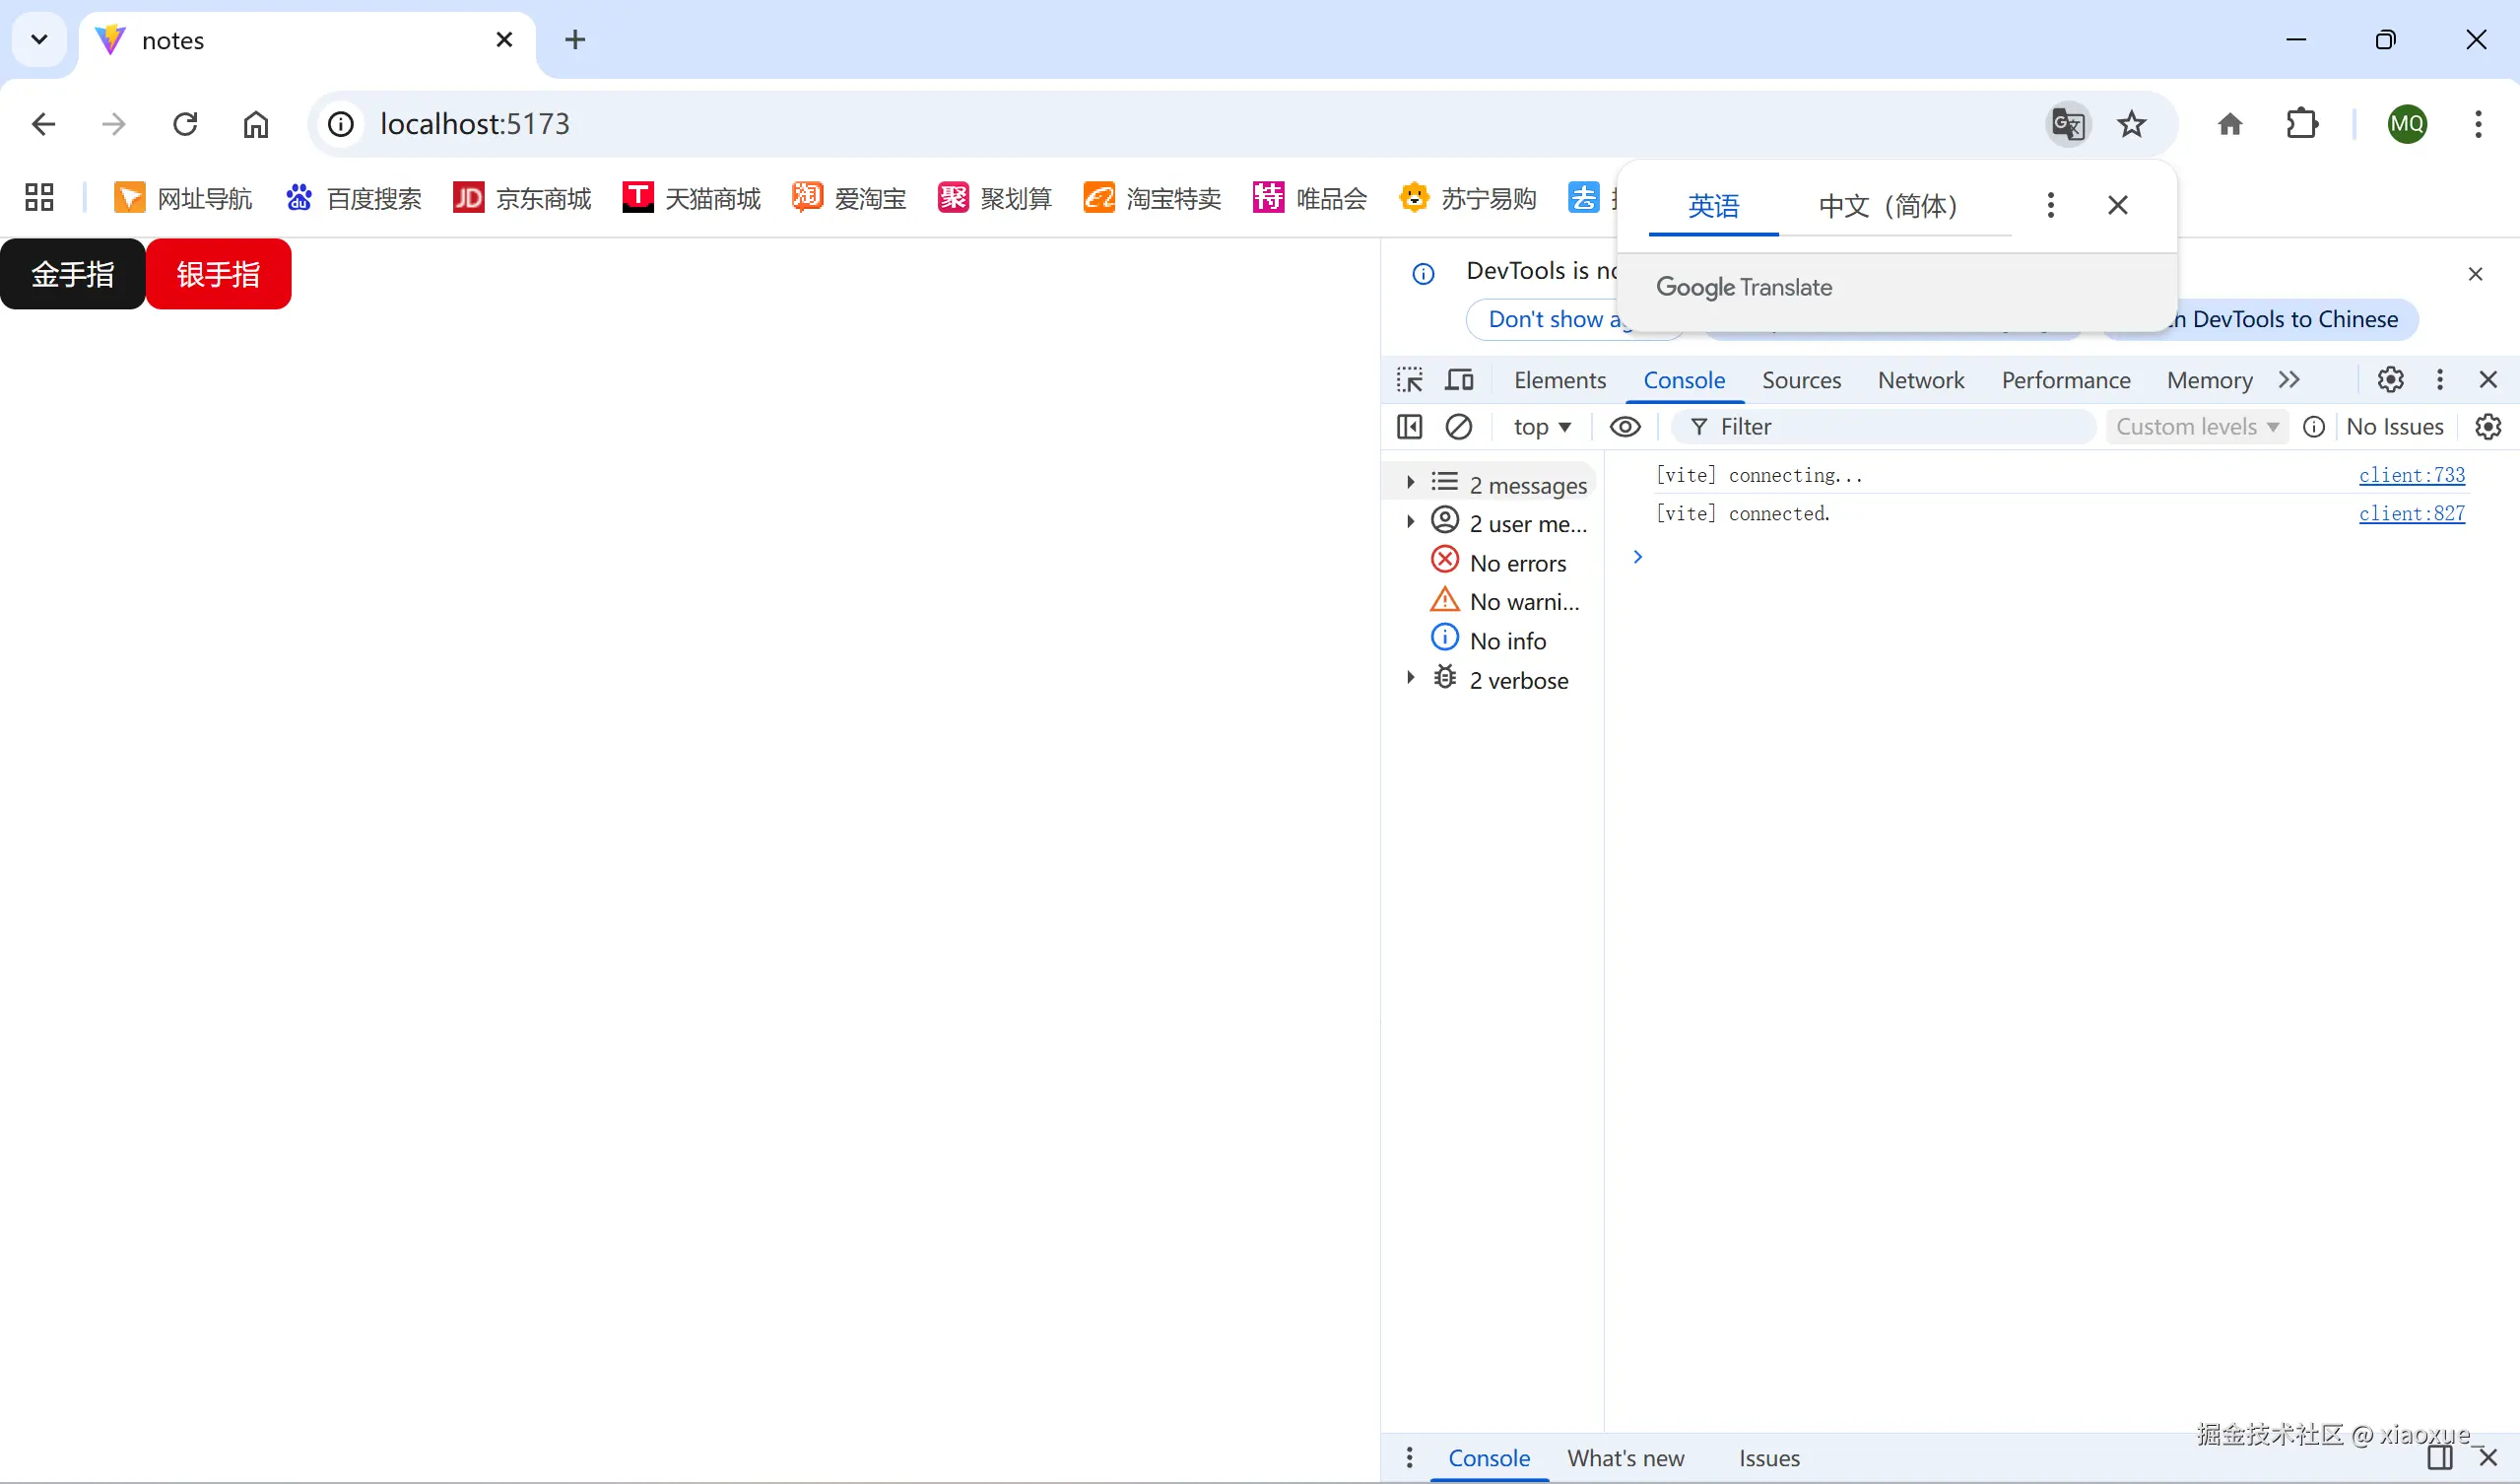Toggle the device toolbar icon
2520x1484 pixels.
coord(1459,380)
